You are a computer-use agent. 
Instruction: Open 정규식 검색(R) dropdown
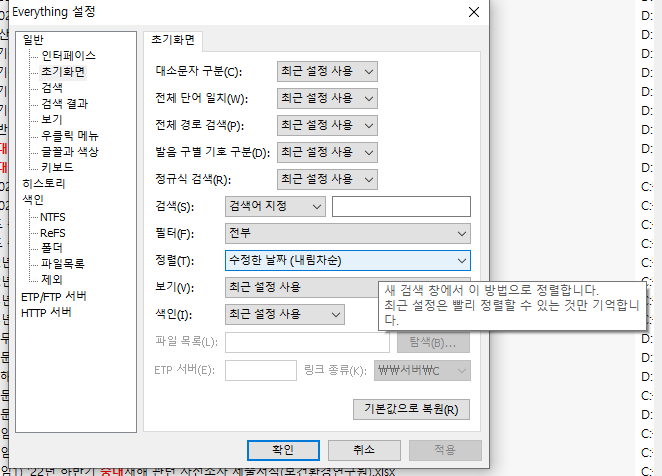327,180
